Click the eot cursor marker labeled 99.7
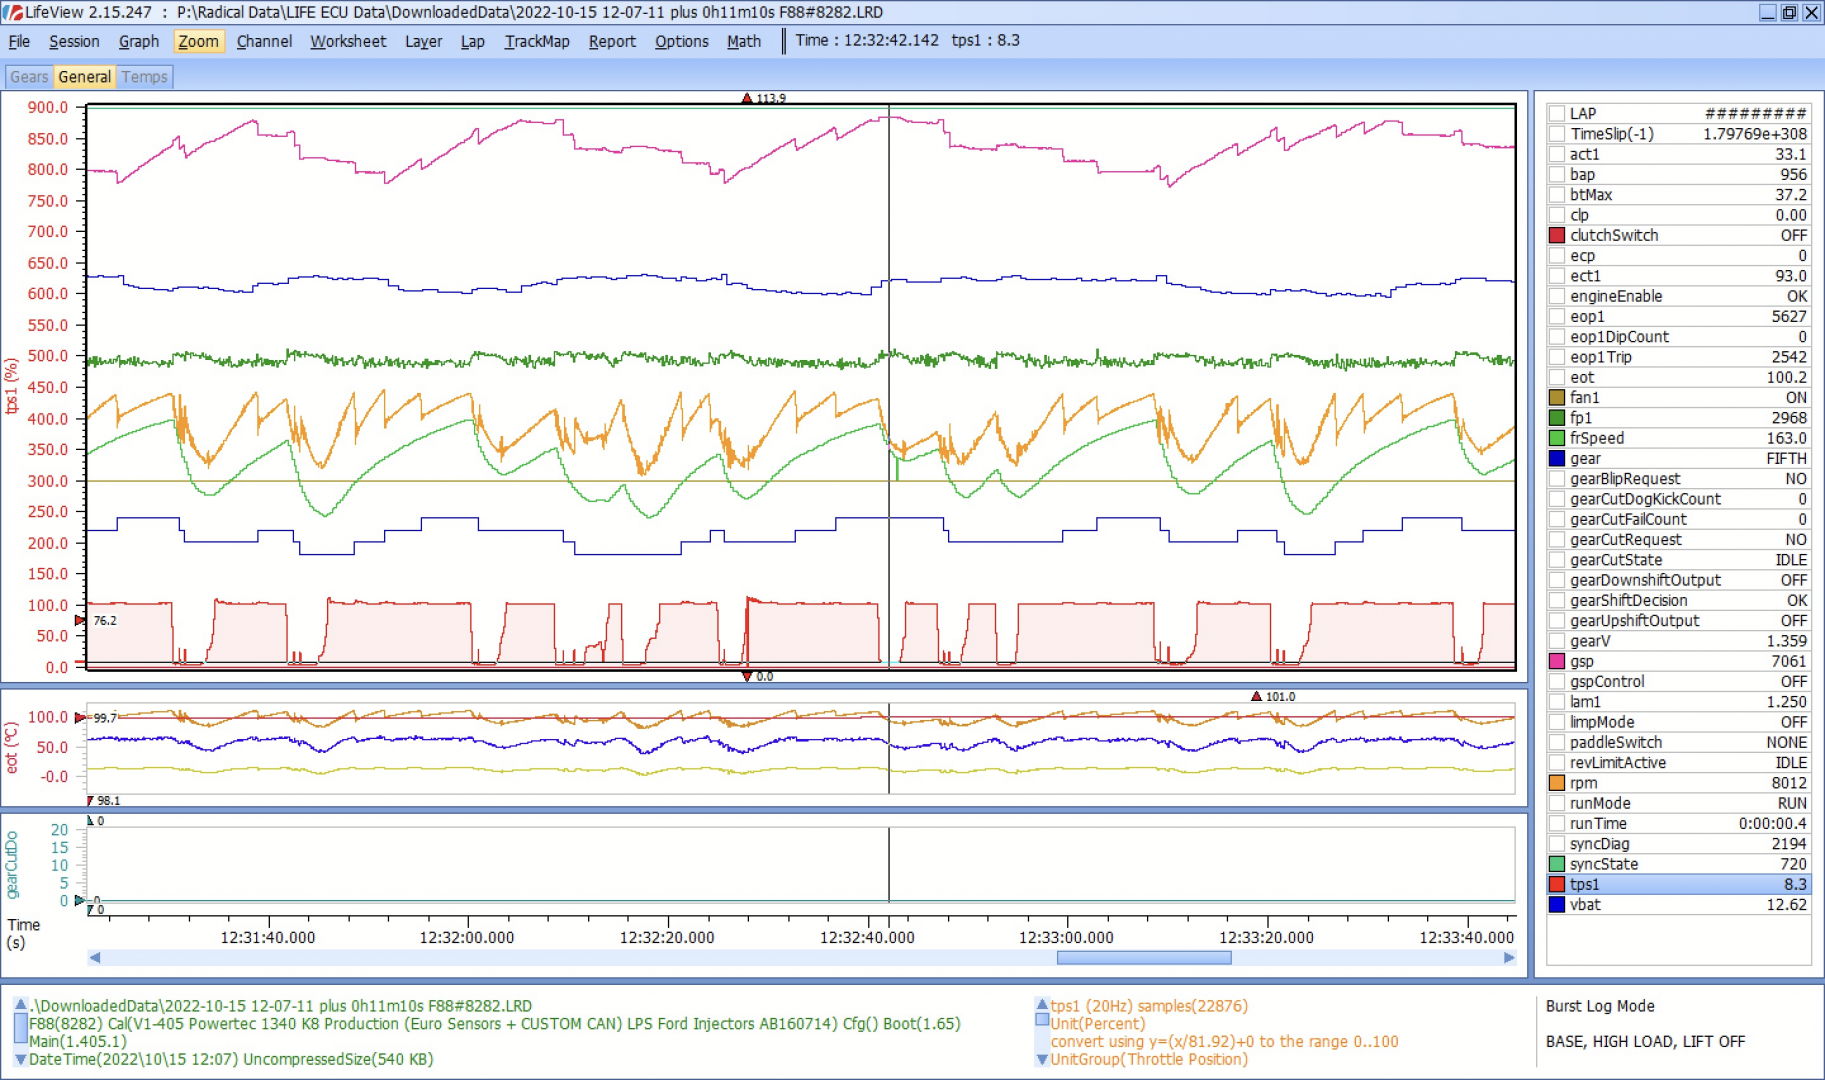This screenshot has width=1825, height=1080. (81, 717)
